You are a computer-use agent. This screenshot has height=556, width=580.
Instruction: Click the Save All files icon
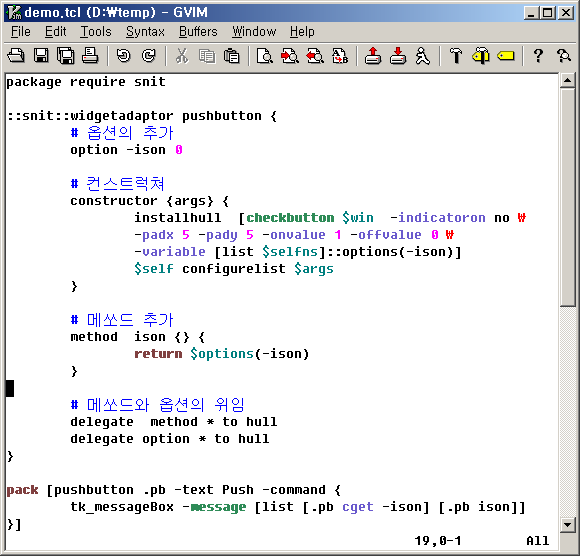pyautogui.click(x=65, y=56)
